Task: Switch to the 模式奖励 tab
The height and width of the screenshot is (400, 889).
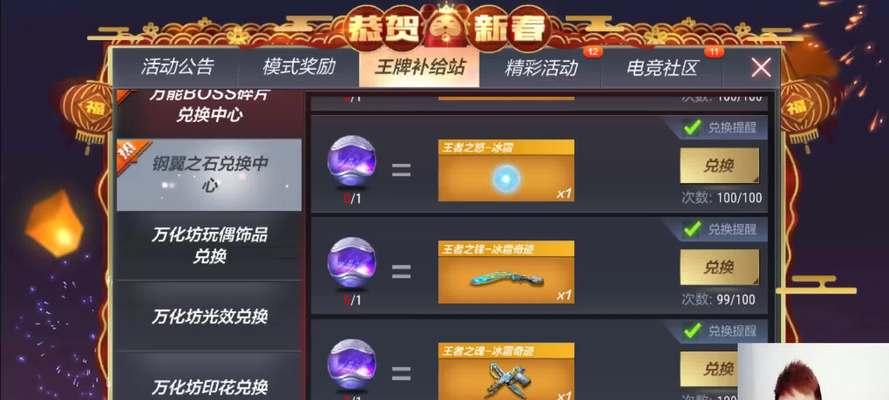Action: point(299,67)
